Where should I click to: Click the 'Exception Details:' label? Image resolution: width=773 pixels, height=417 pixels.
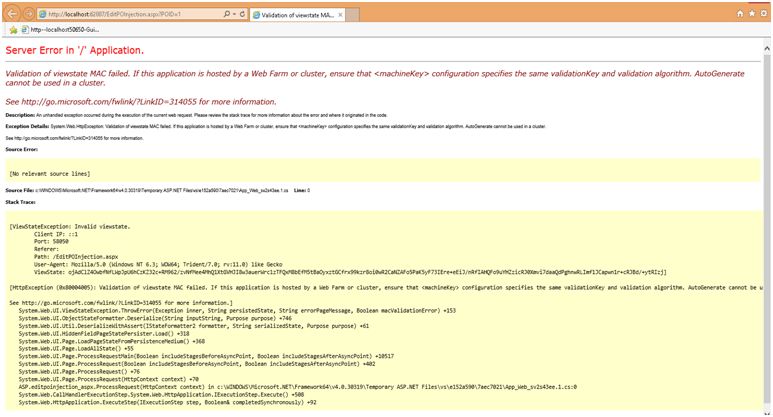click(x=28, y=126)
